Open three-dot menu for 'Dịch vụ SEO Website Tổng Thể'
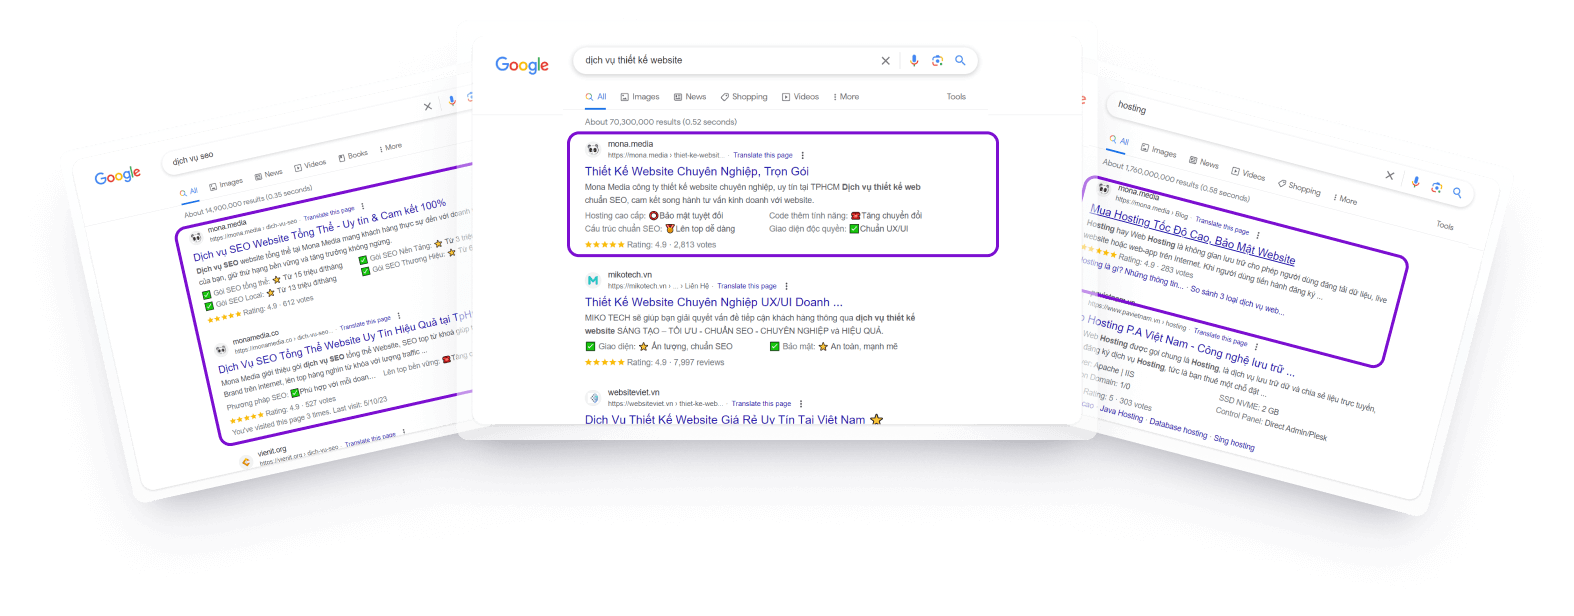Viewport: 1574px width, 616px height. pos(363,207)
